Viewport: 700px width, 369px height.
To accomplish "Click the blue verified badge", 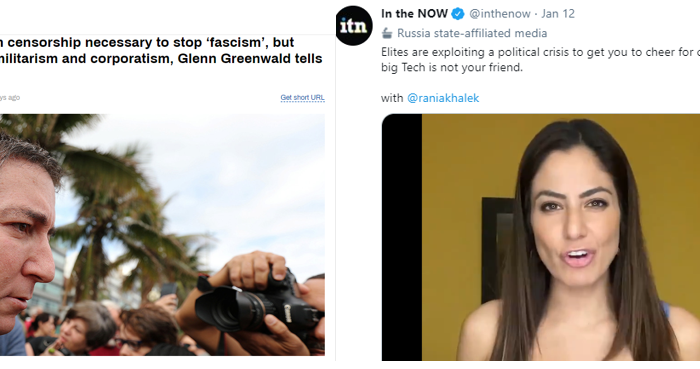I will pyautogui.click(x=458, y=14).
